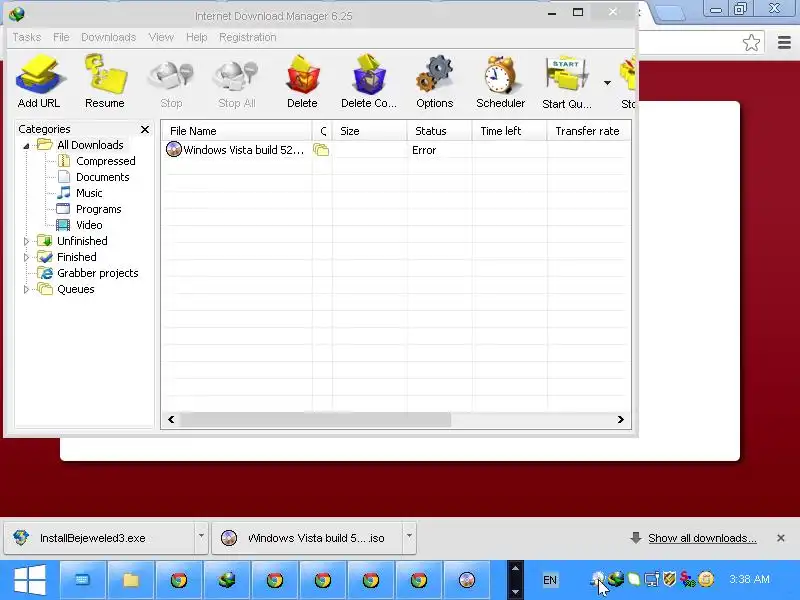800x600 pixels.
Task: Expand the Unfinished category
Action: point(26,241)
